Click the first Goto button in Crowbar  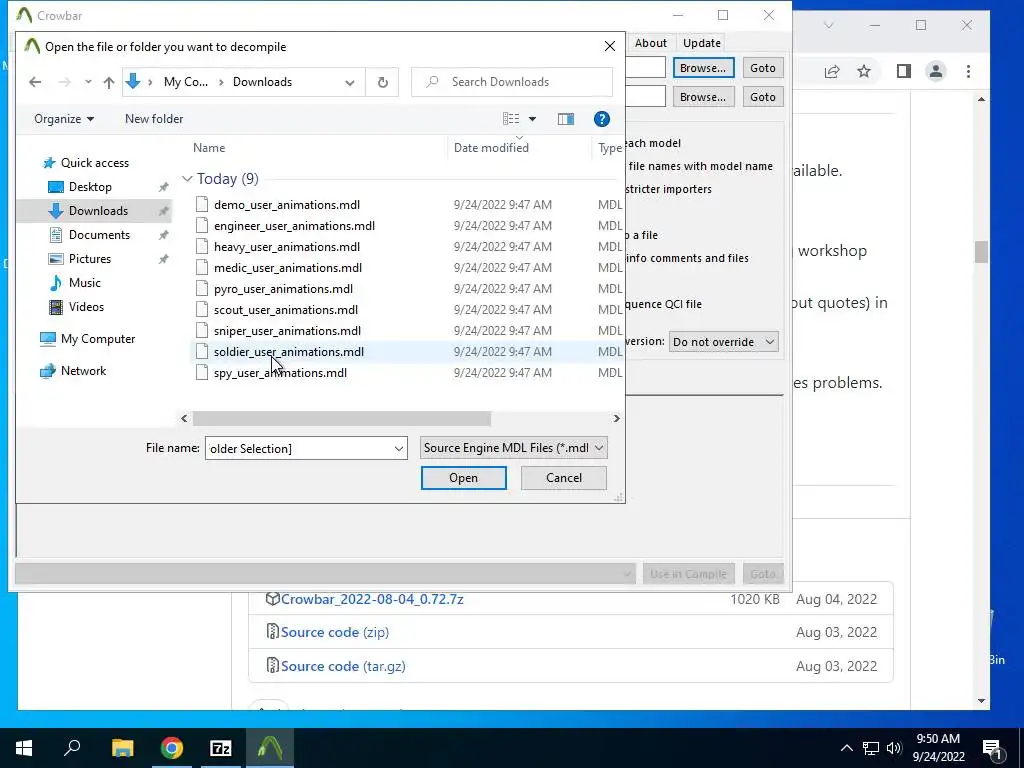point(763,68)
